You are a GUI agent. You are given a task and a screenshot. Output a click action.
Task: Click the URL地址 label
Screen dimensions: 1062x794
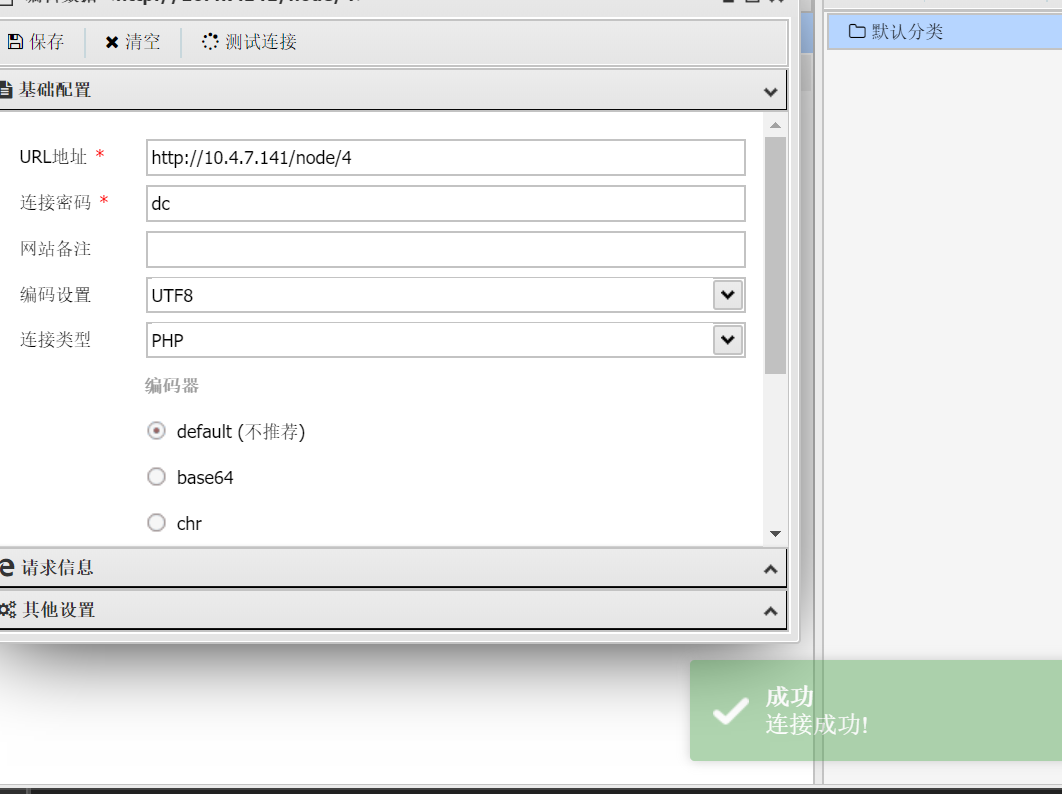(x=54, y=157)
